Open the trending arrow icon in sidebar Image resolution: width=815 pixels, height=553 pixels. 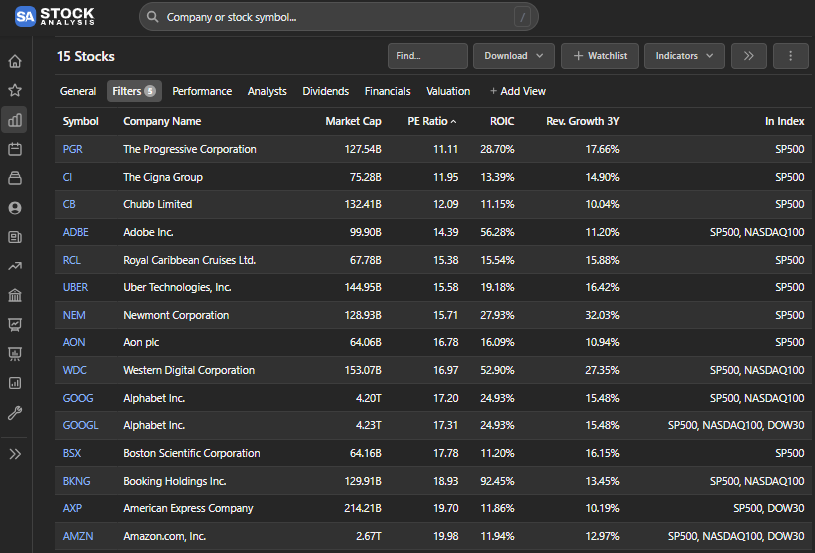click(15, 266)
